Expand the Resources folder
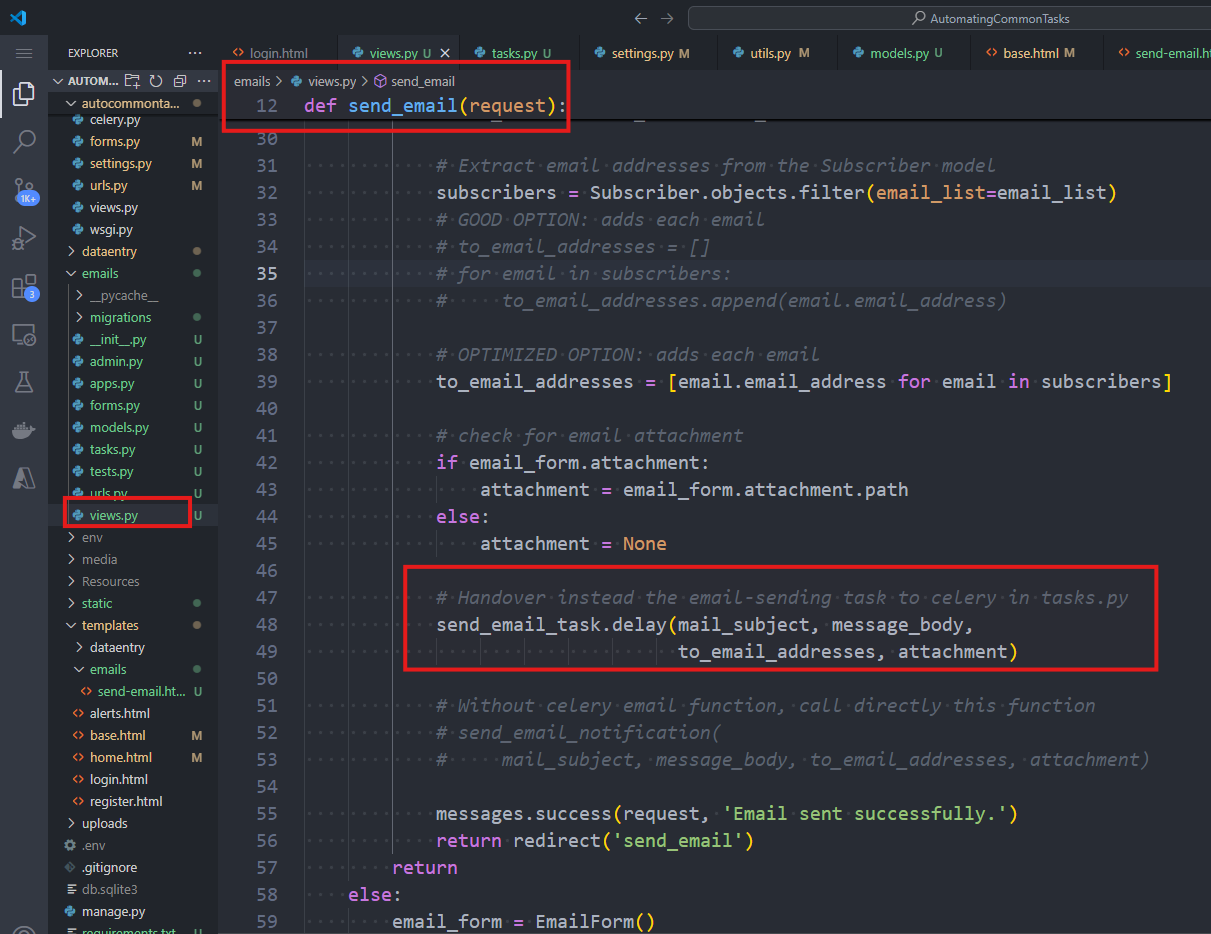The image size is (1211, 934). coord(133,581)
